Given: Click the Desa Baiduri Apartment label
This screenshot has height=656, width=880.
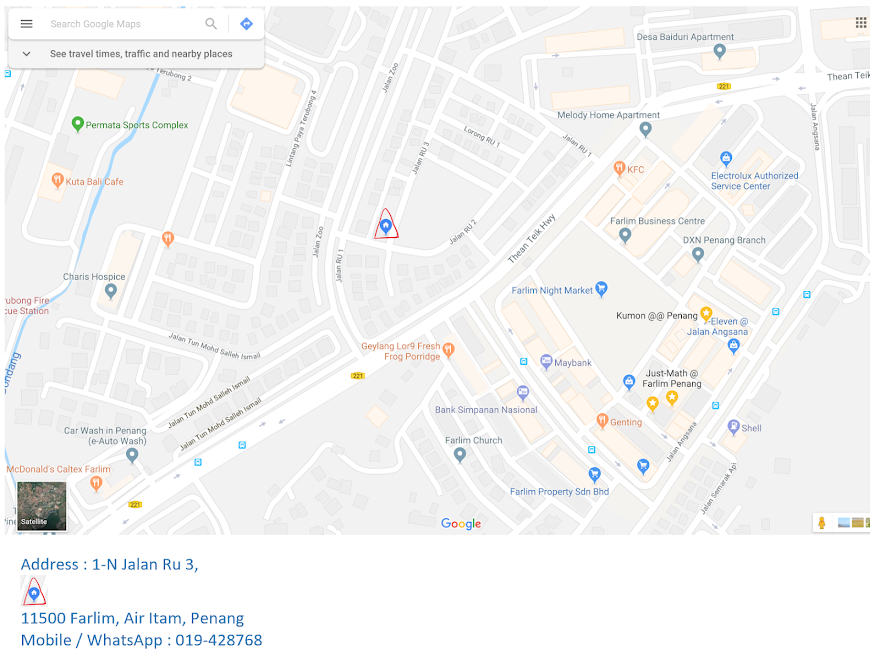Looking at the screenshot, I should [x=685, y=37].
